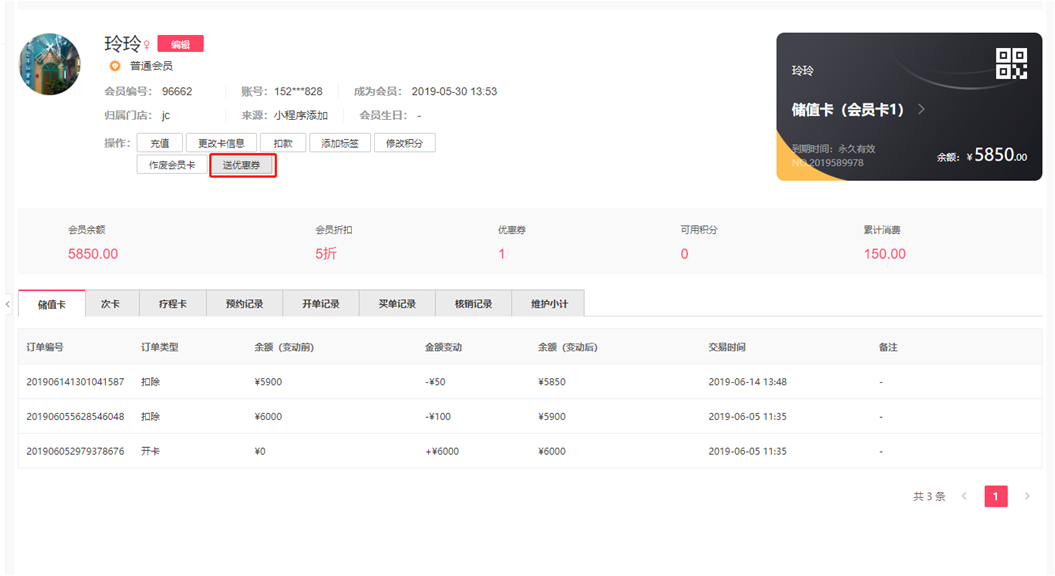Click the 开卡 order type cell

point(150,452)
